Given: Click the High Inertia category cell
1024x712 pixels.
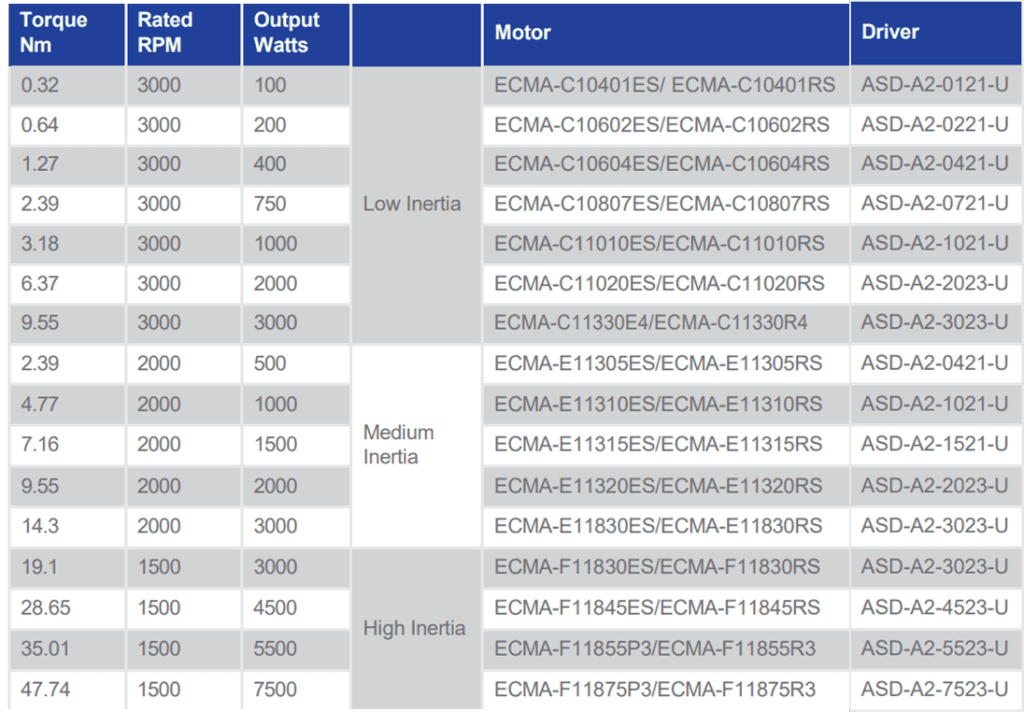Looking at the screenshot, I should (x=414, y=628).
